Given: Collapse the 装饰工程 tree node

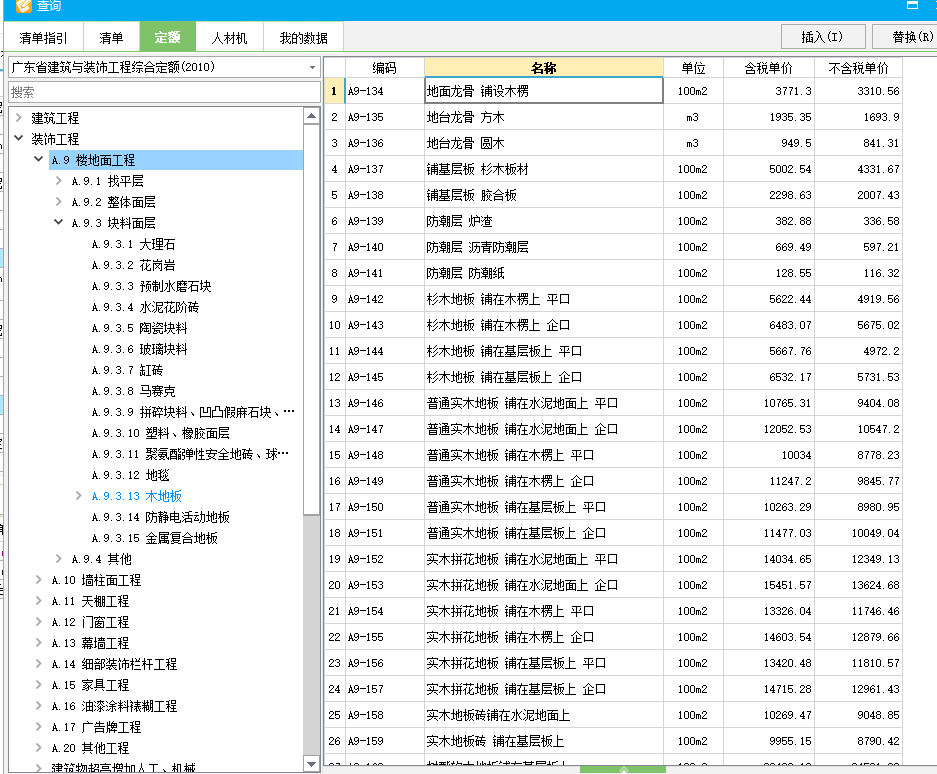Looking at the screenshot, I should (x=19, y=139).
